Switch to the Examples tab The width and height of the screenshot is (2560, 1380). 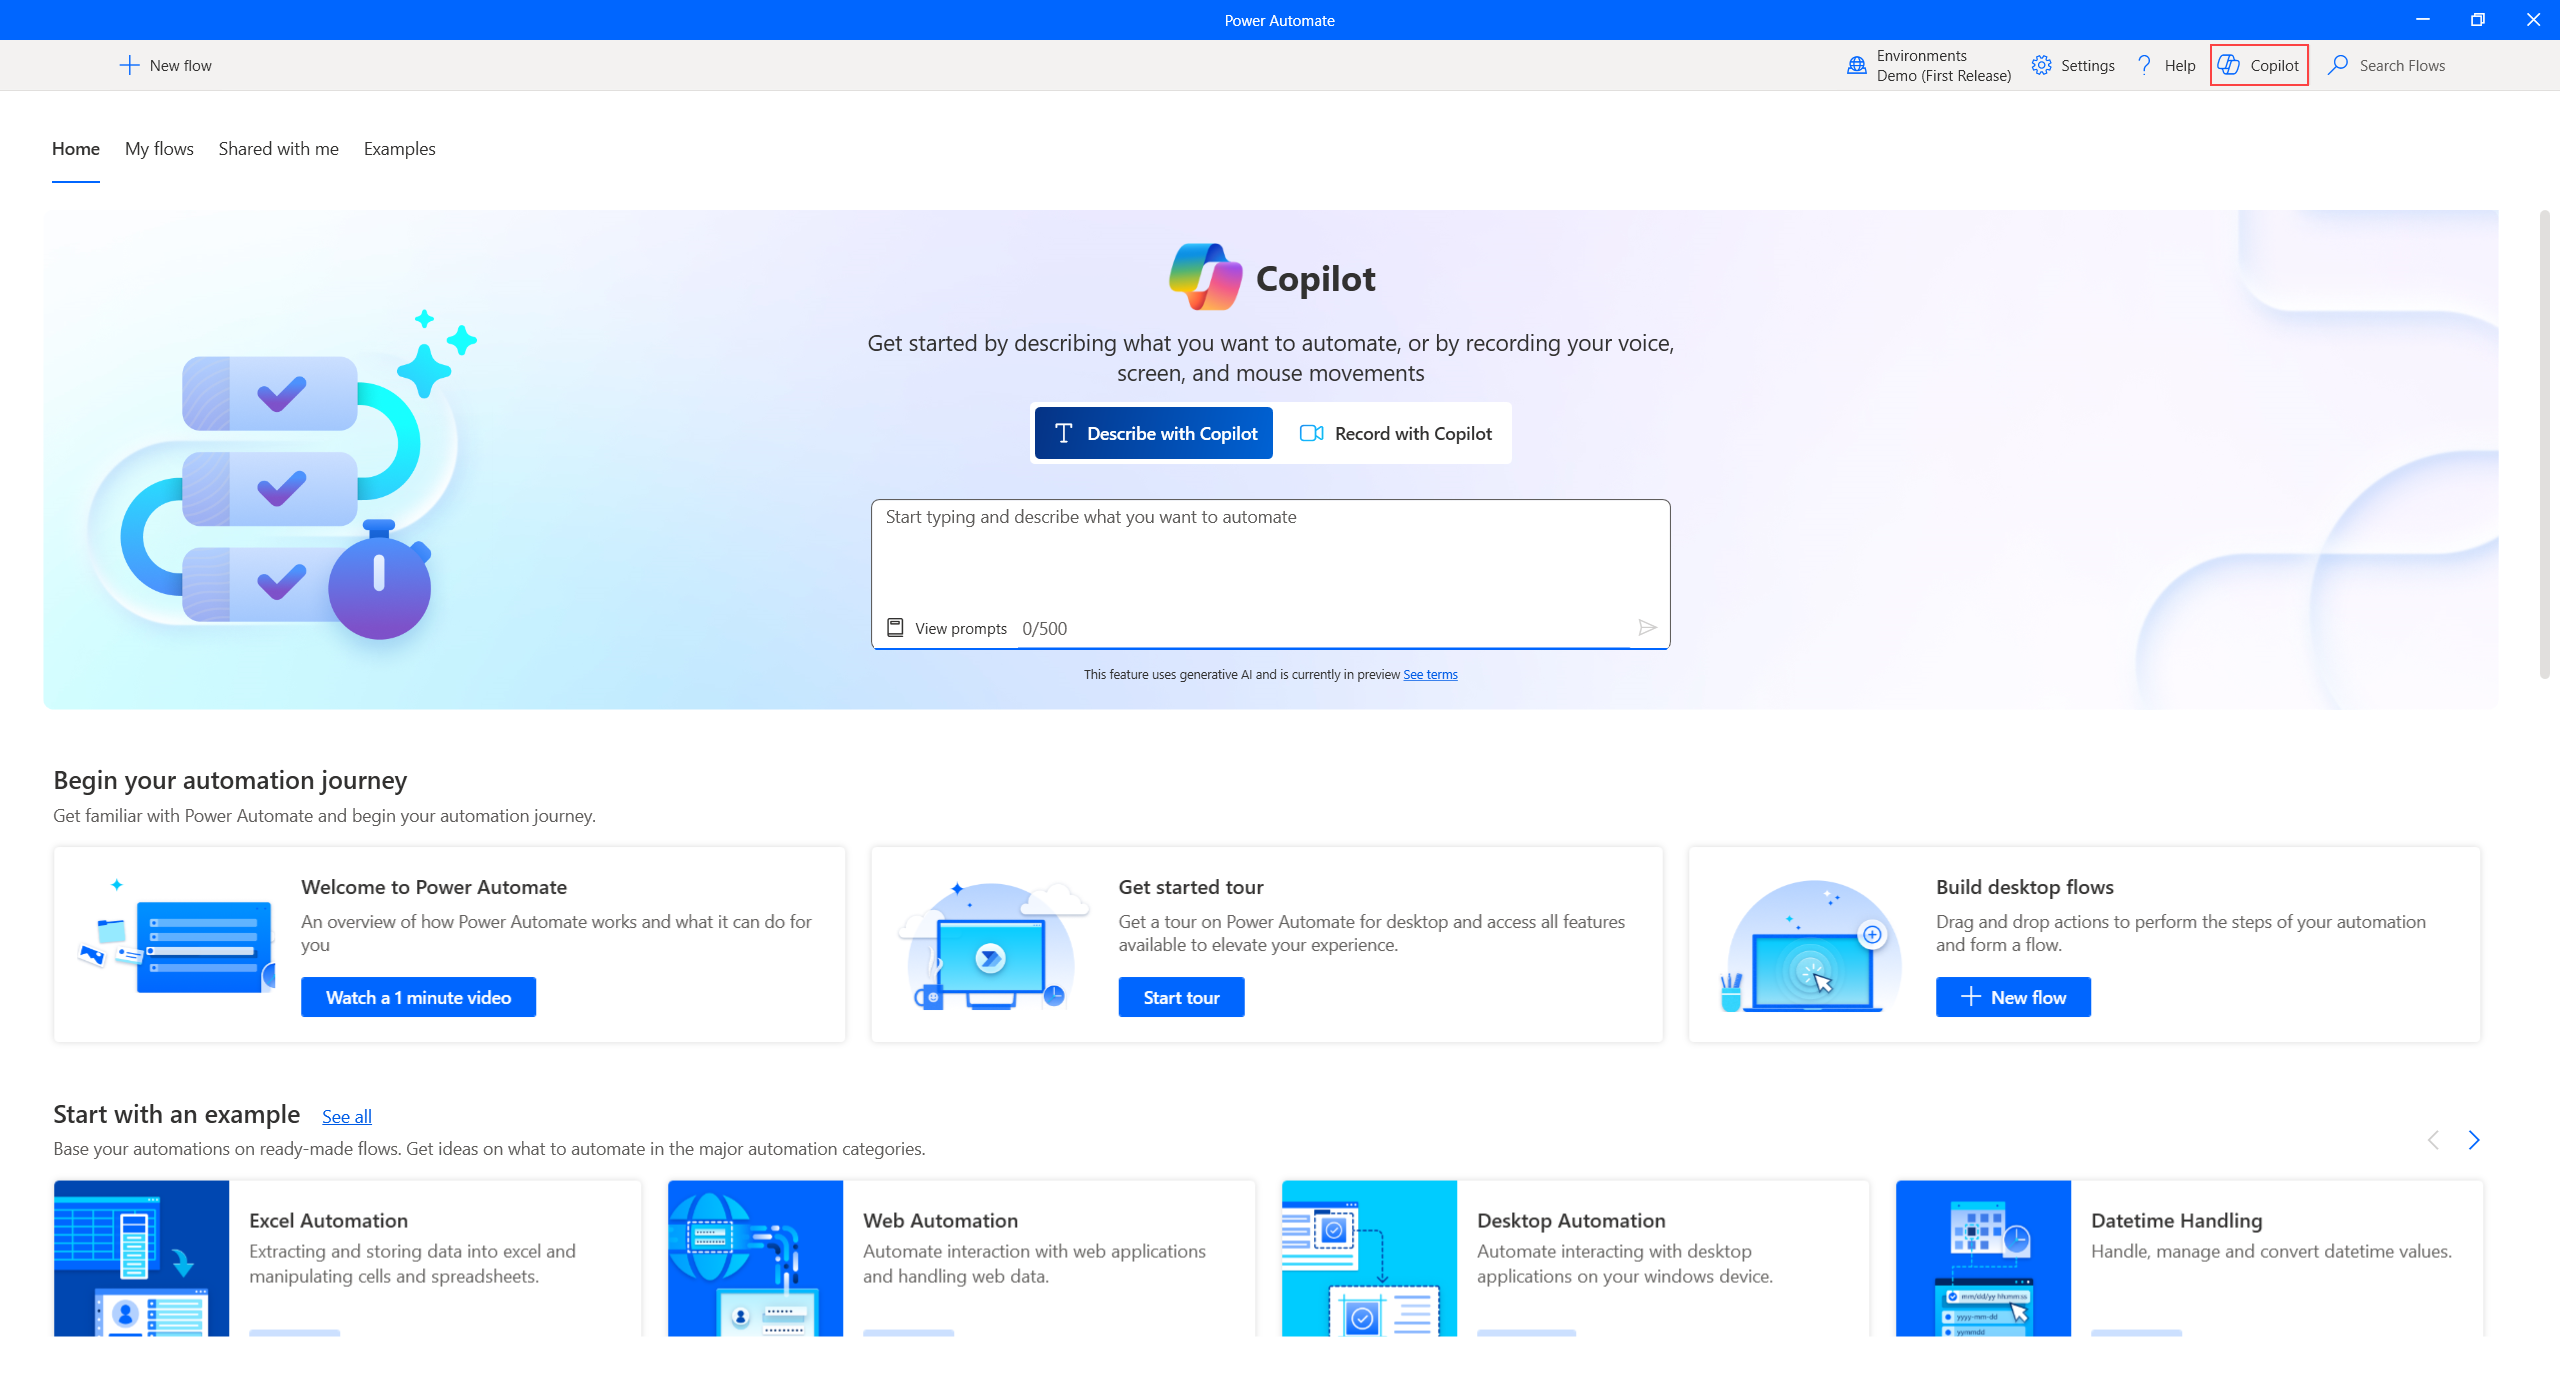point(399,148)
